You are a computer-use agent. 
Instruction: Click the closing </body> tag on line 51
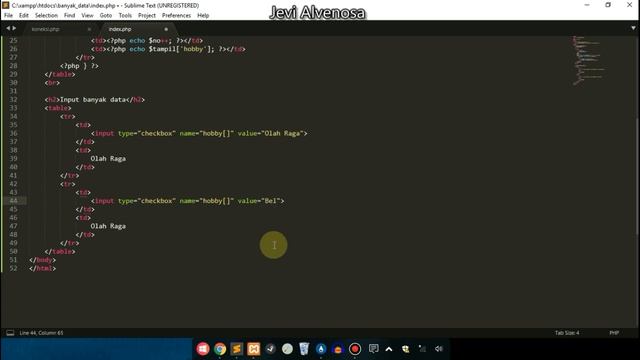click(x=42, y=260)
